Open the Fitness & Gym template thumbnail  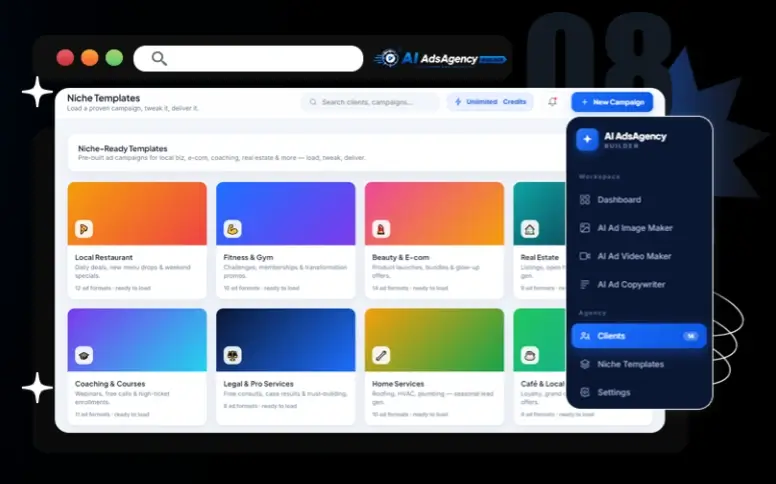click(286, 213)
